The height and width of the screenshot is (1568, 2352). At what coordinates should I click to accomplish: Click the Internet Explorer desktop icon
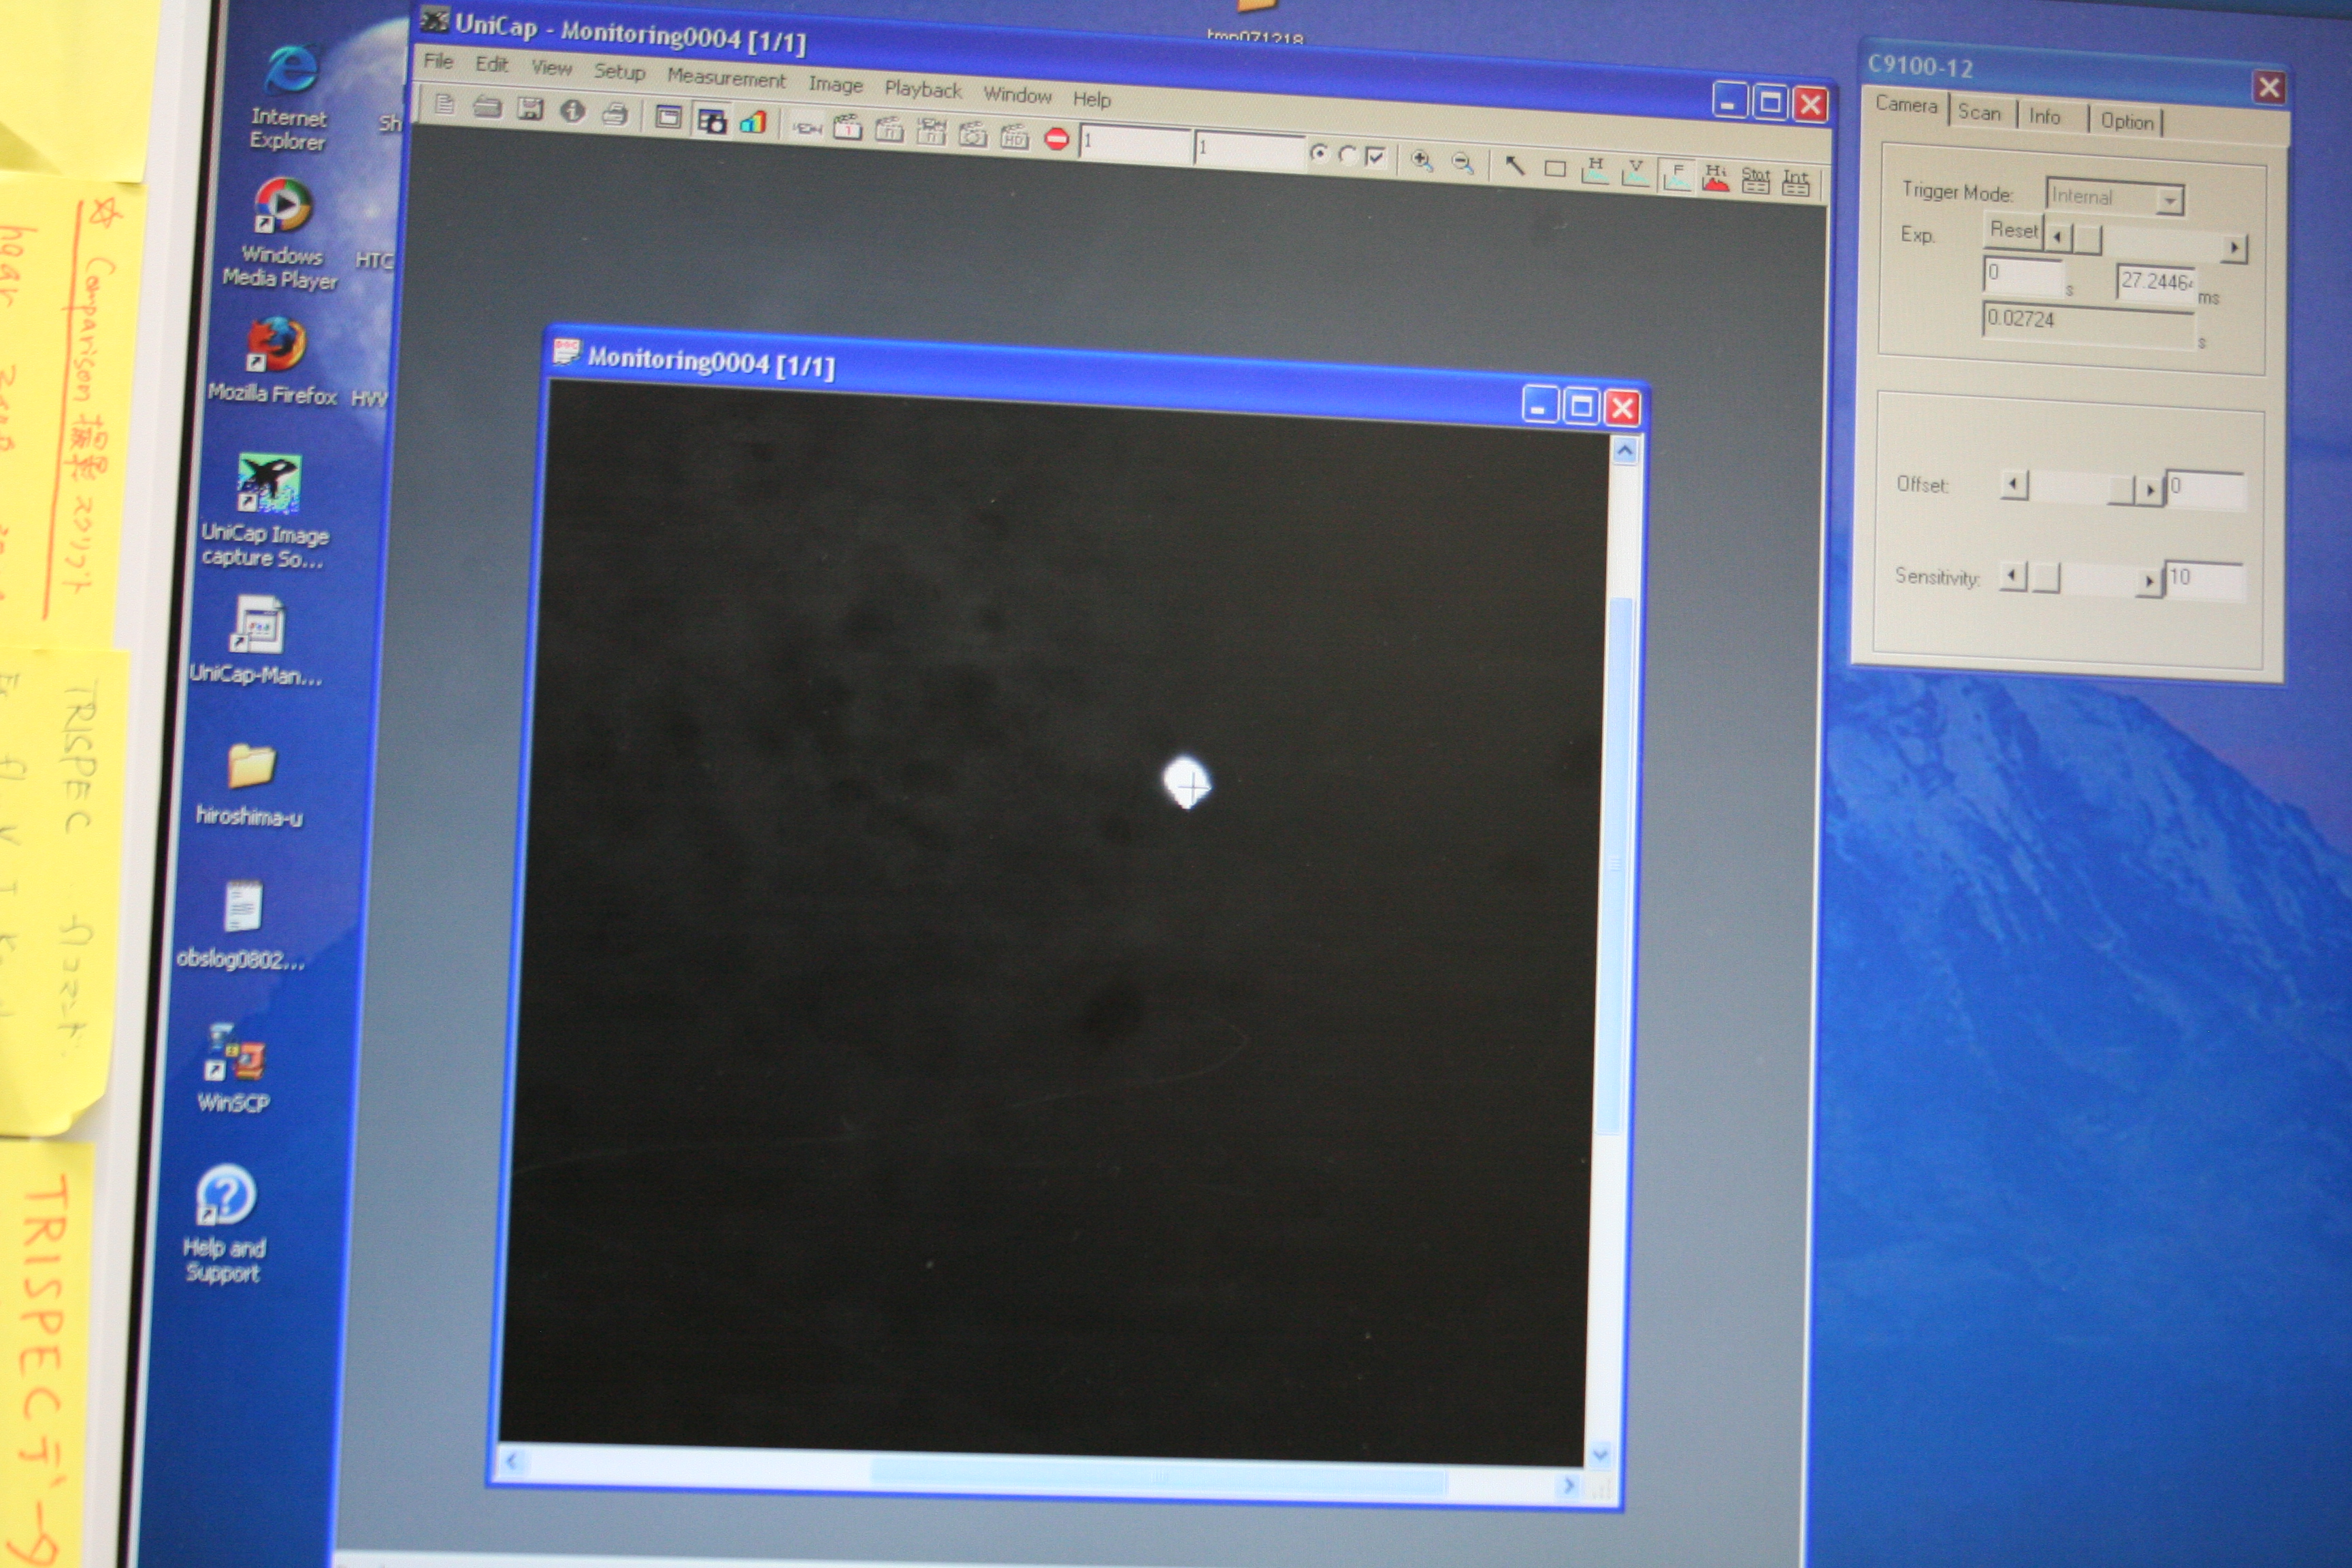[x=289, y=98]
